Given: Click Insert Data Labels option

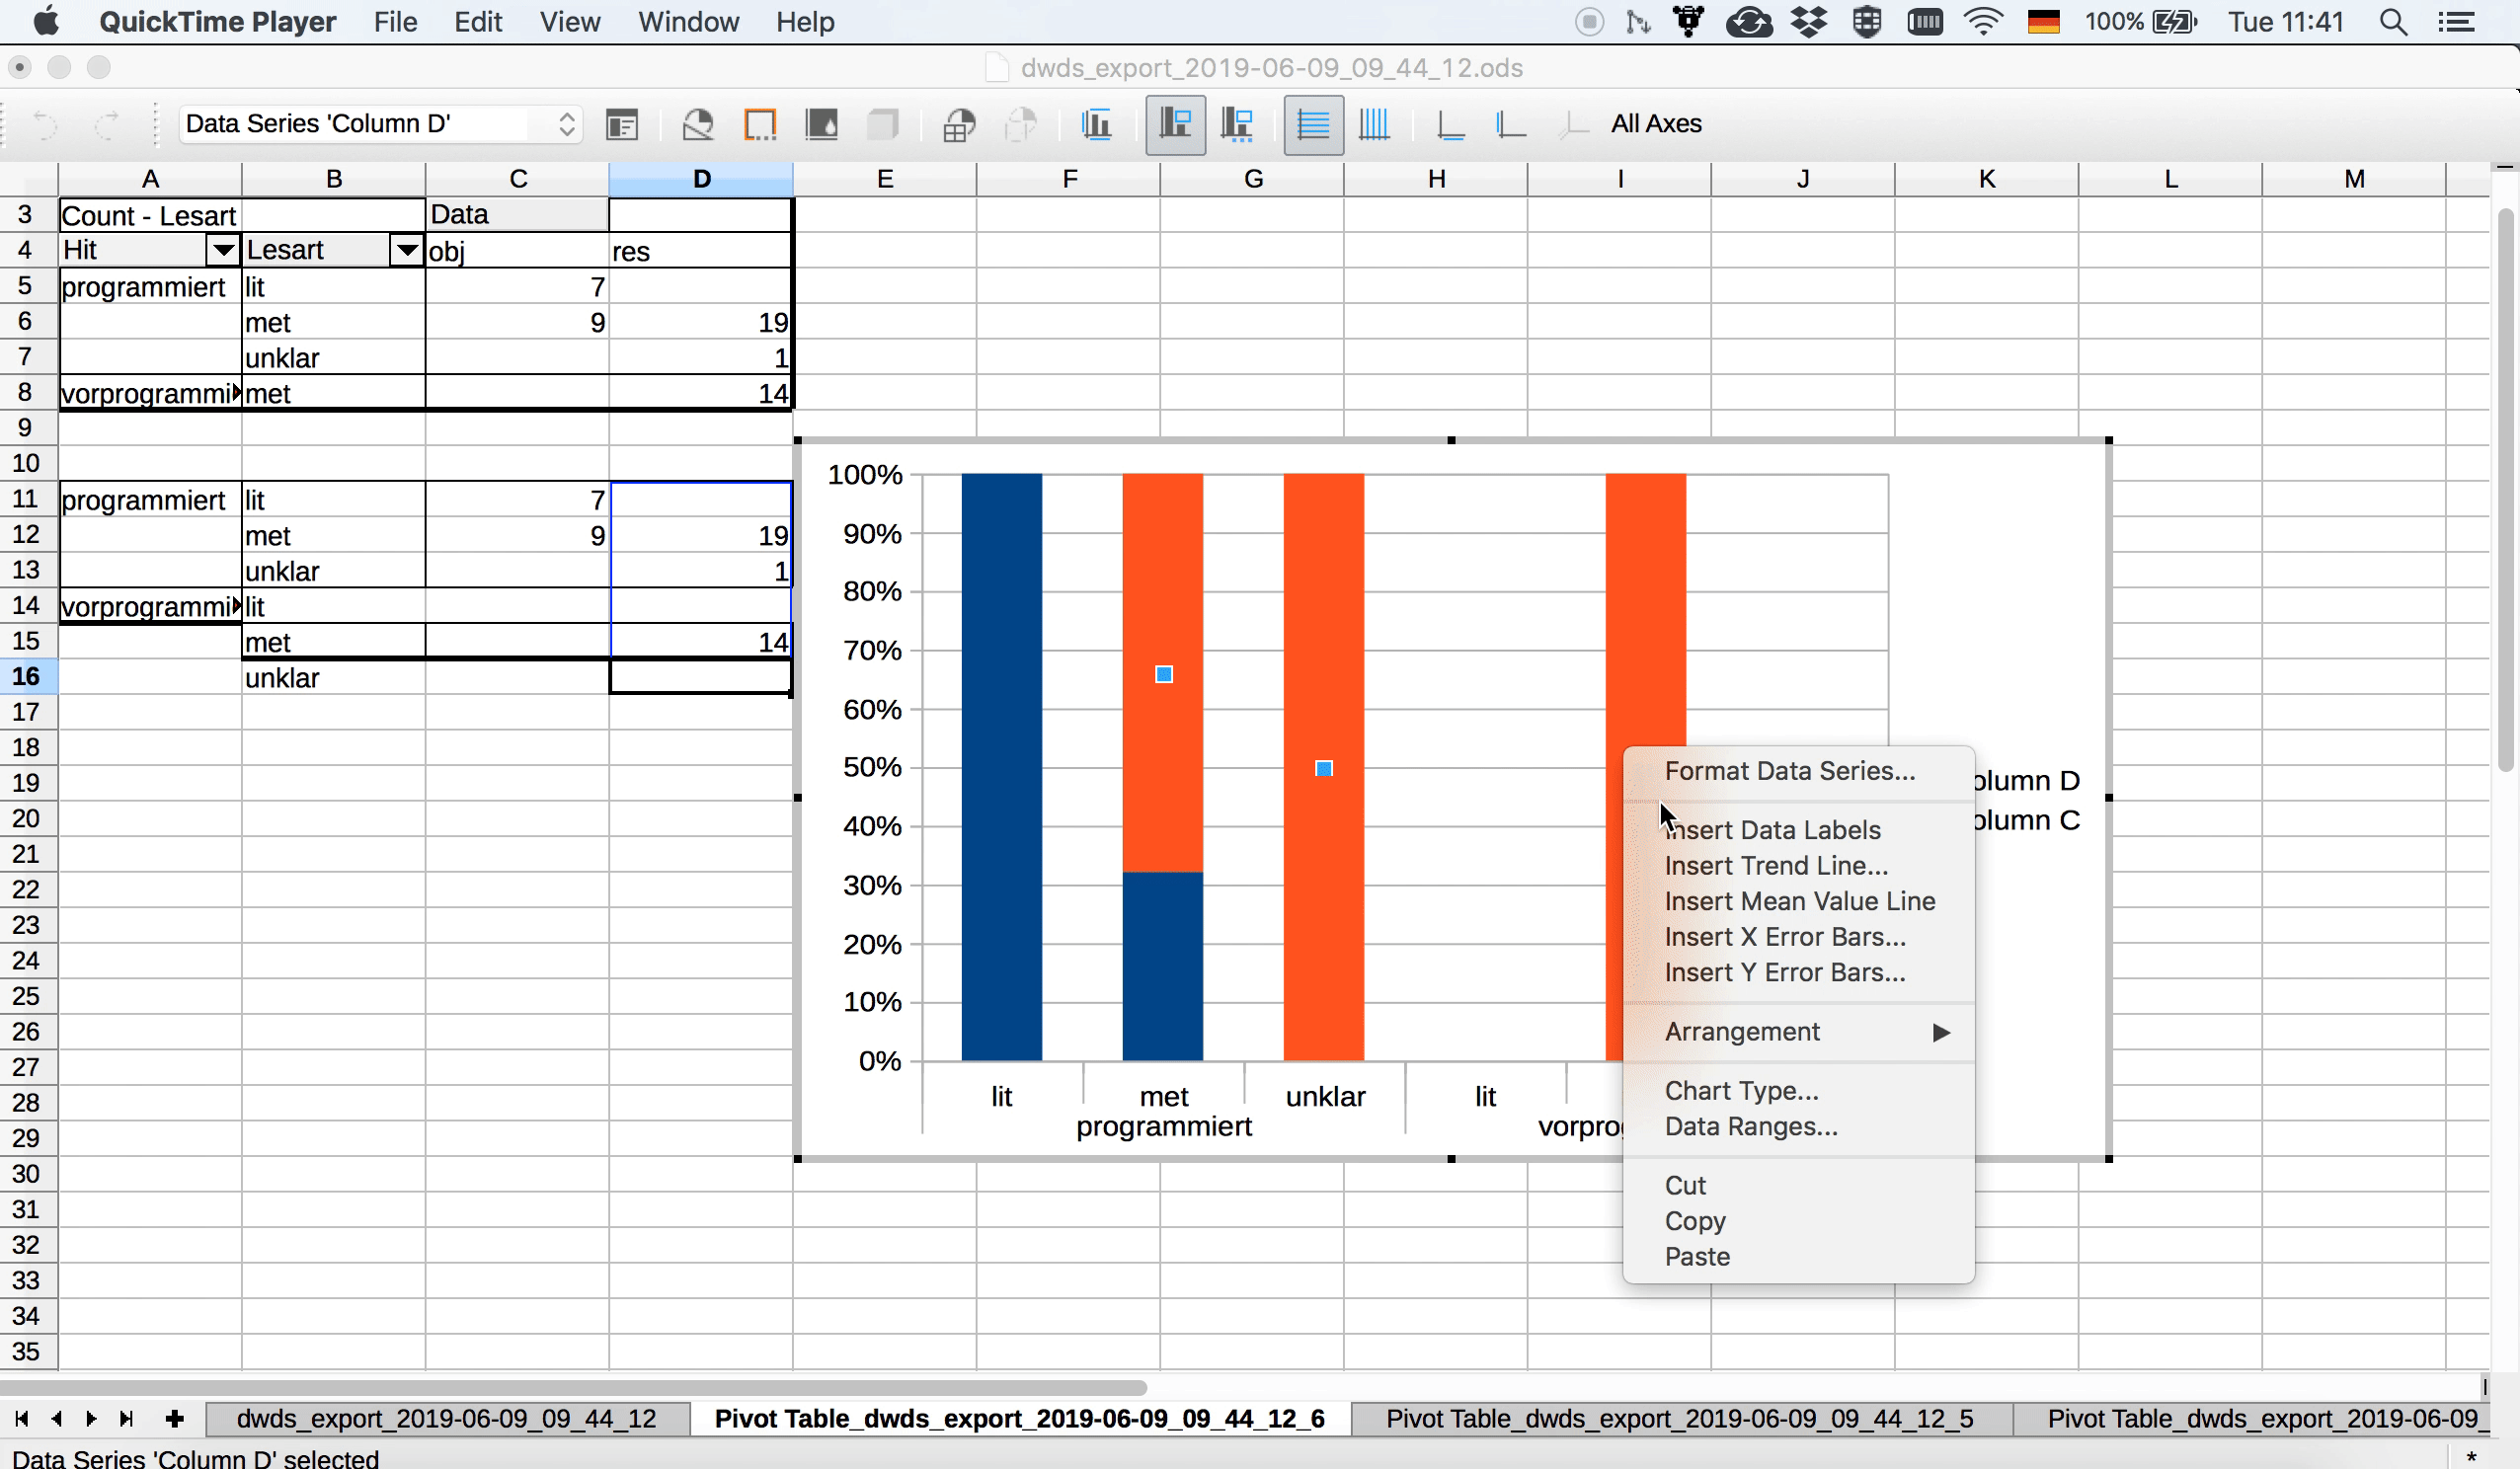Looking at the screenshot, I should pyautogui.click(x=1772, y=829).
